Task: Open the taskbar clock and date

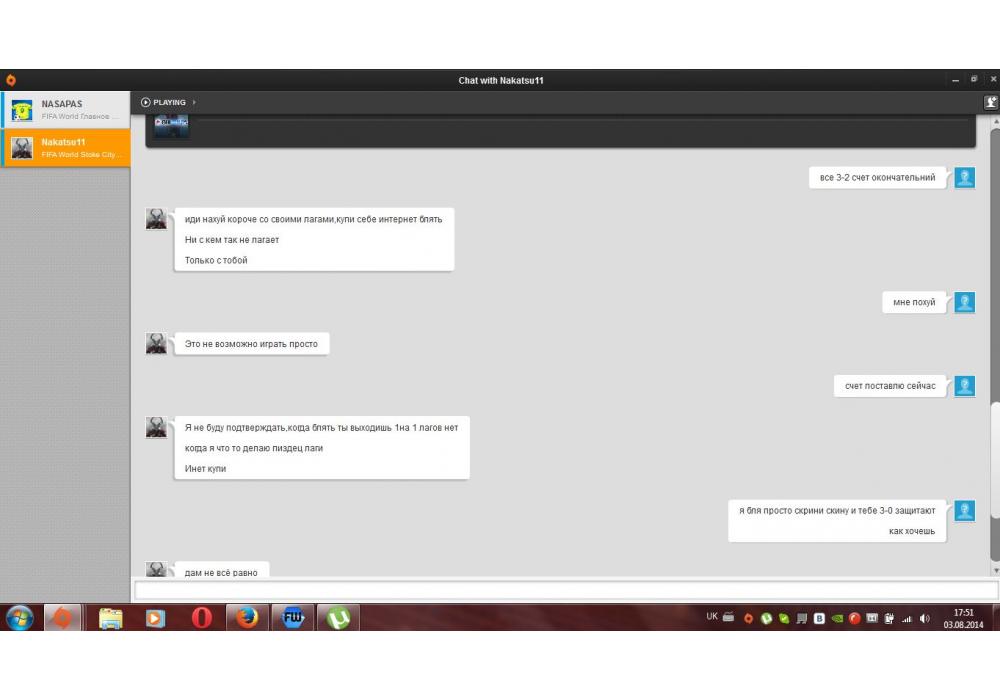Action: pyautogui.click(x=963, y=618)
